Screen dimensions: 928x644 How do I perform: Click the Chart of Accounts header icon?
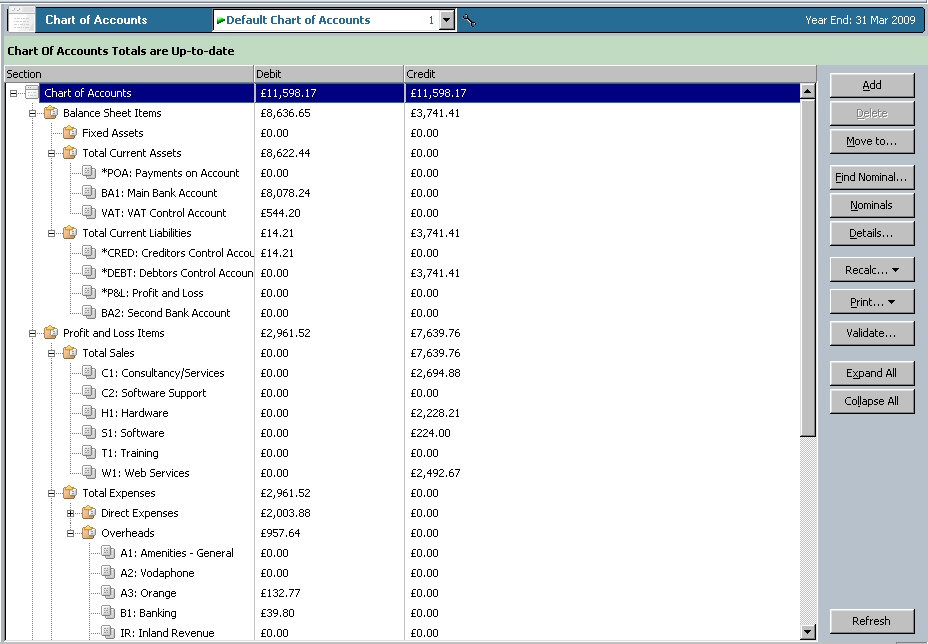point(22,20)
